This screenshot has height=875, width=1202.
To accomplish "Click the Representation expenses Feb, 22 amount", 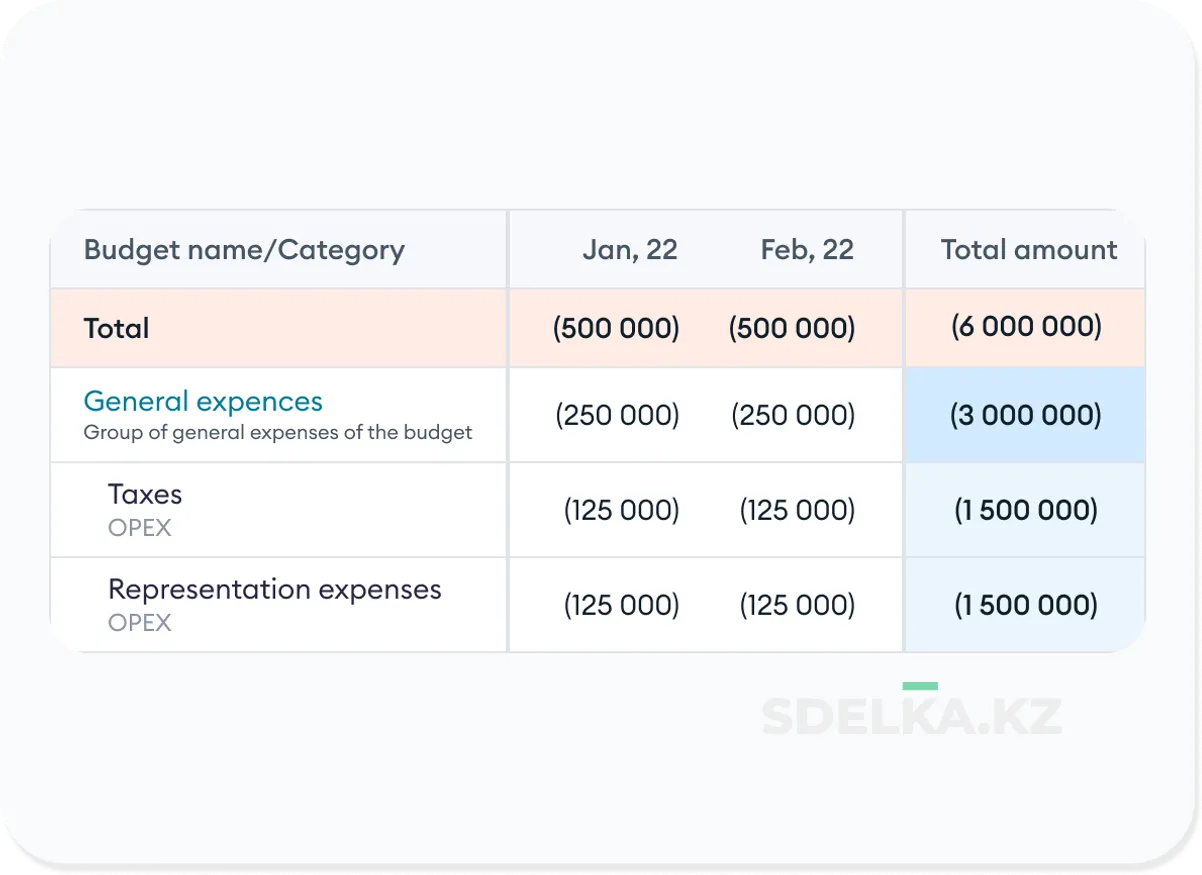I will pos(797,605).
